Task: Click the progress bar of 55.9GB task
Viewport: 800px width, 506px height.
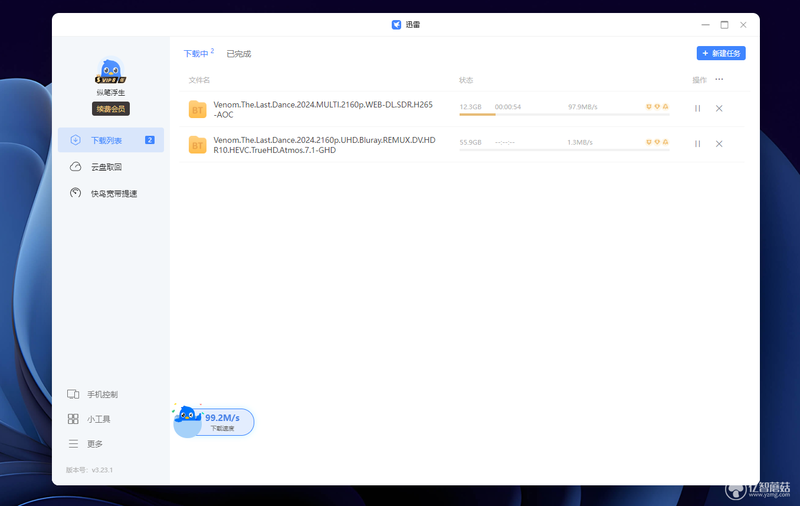Action: [564, 150]
